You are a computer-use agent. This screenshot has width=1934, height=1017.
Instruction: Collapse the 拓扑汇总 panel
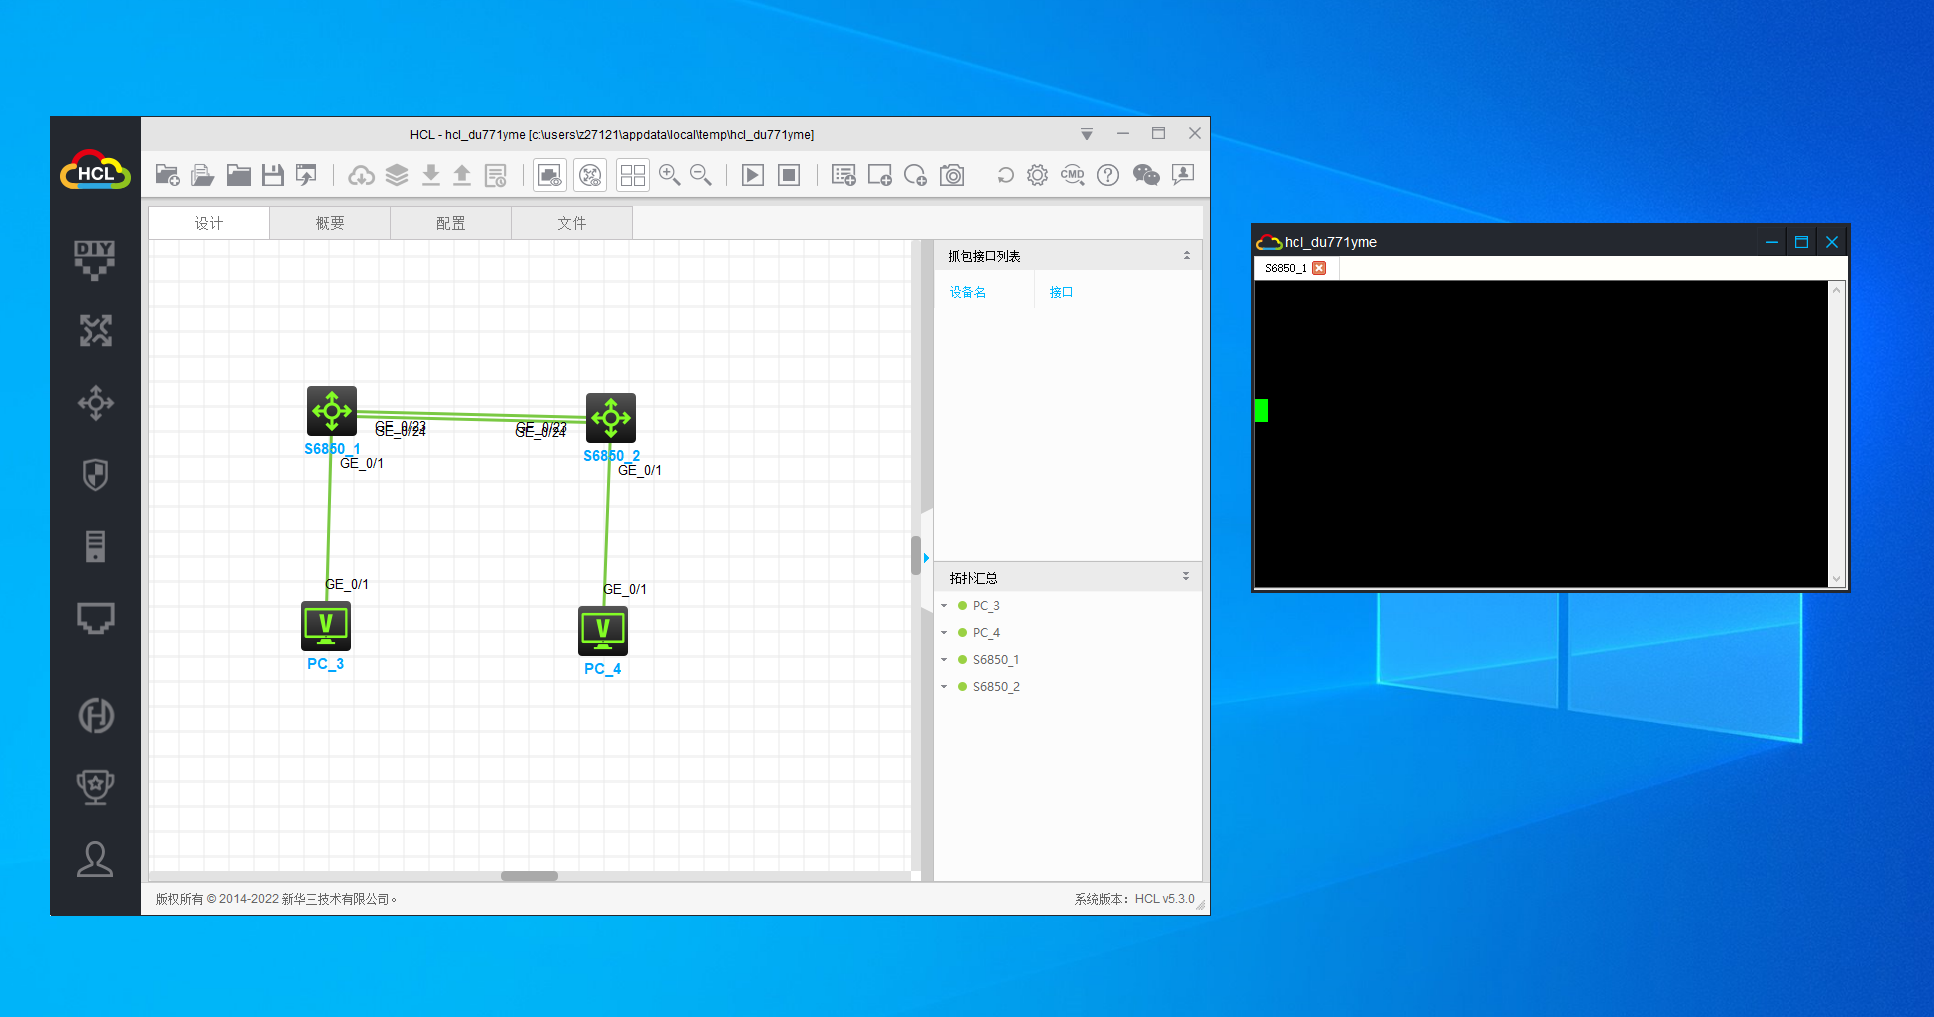pos(1186,577)
